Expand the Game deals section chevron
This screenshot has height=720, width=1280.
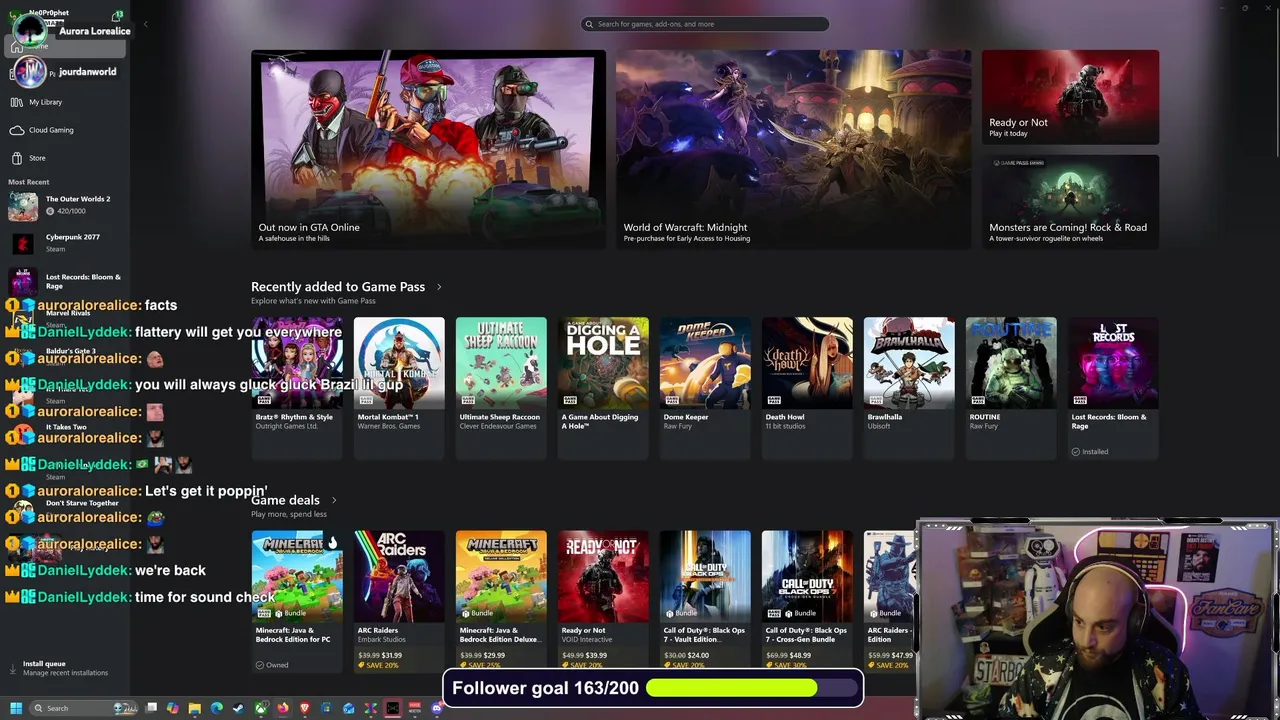(333, 500)
